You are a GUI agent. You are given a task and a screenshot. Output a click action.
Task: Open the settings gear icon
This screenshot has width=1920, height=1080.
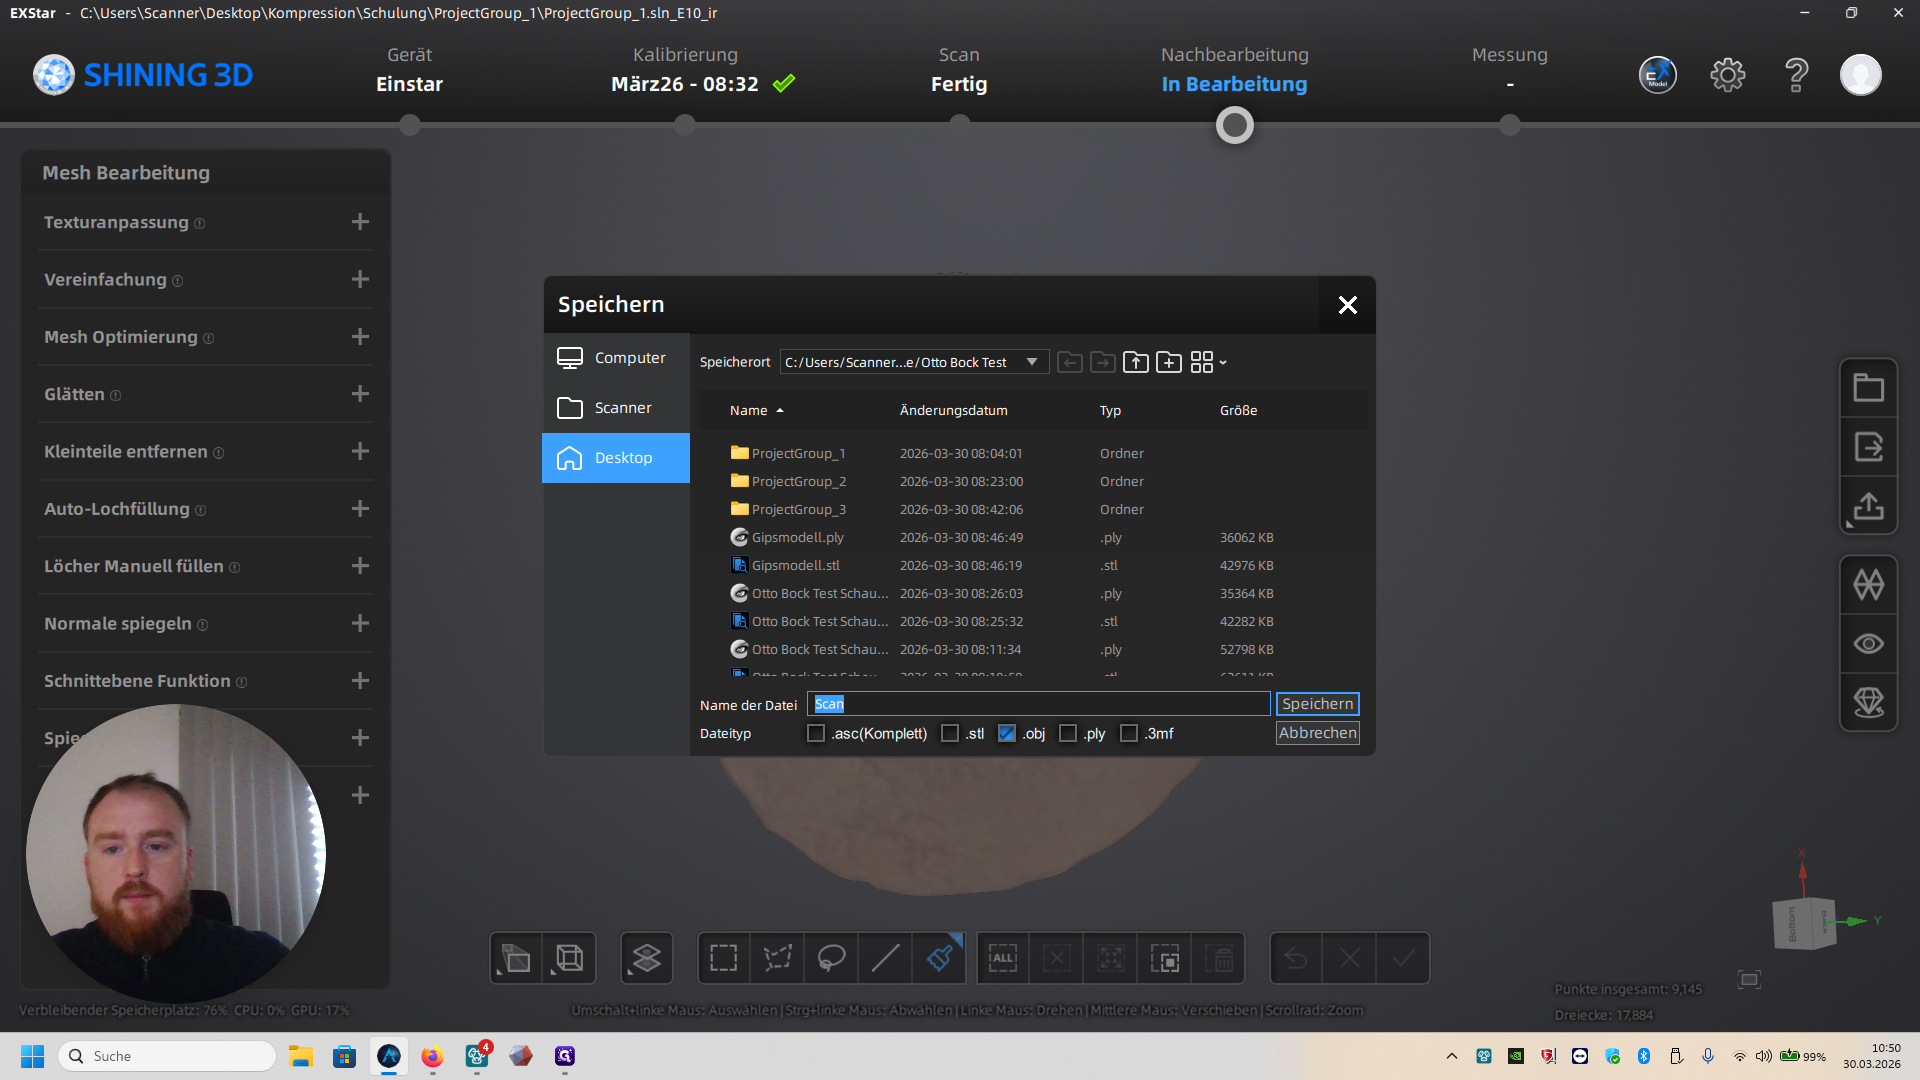[x=1727, y=75]
